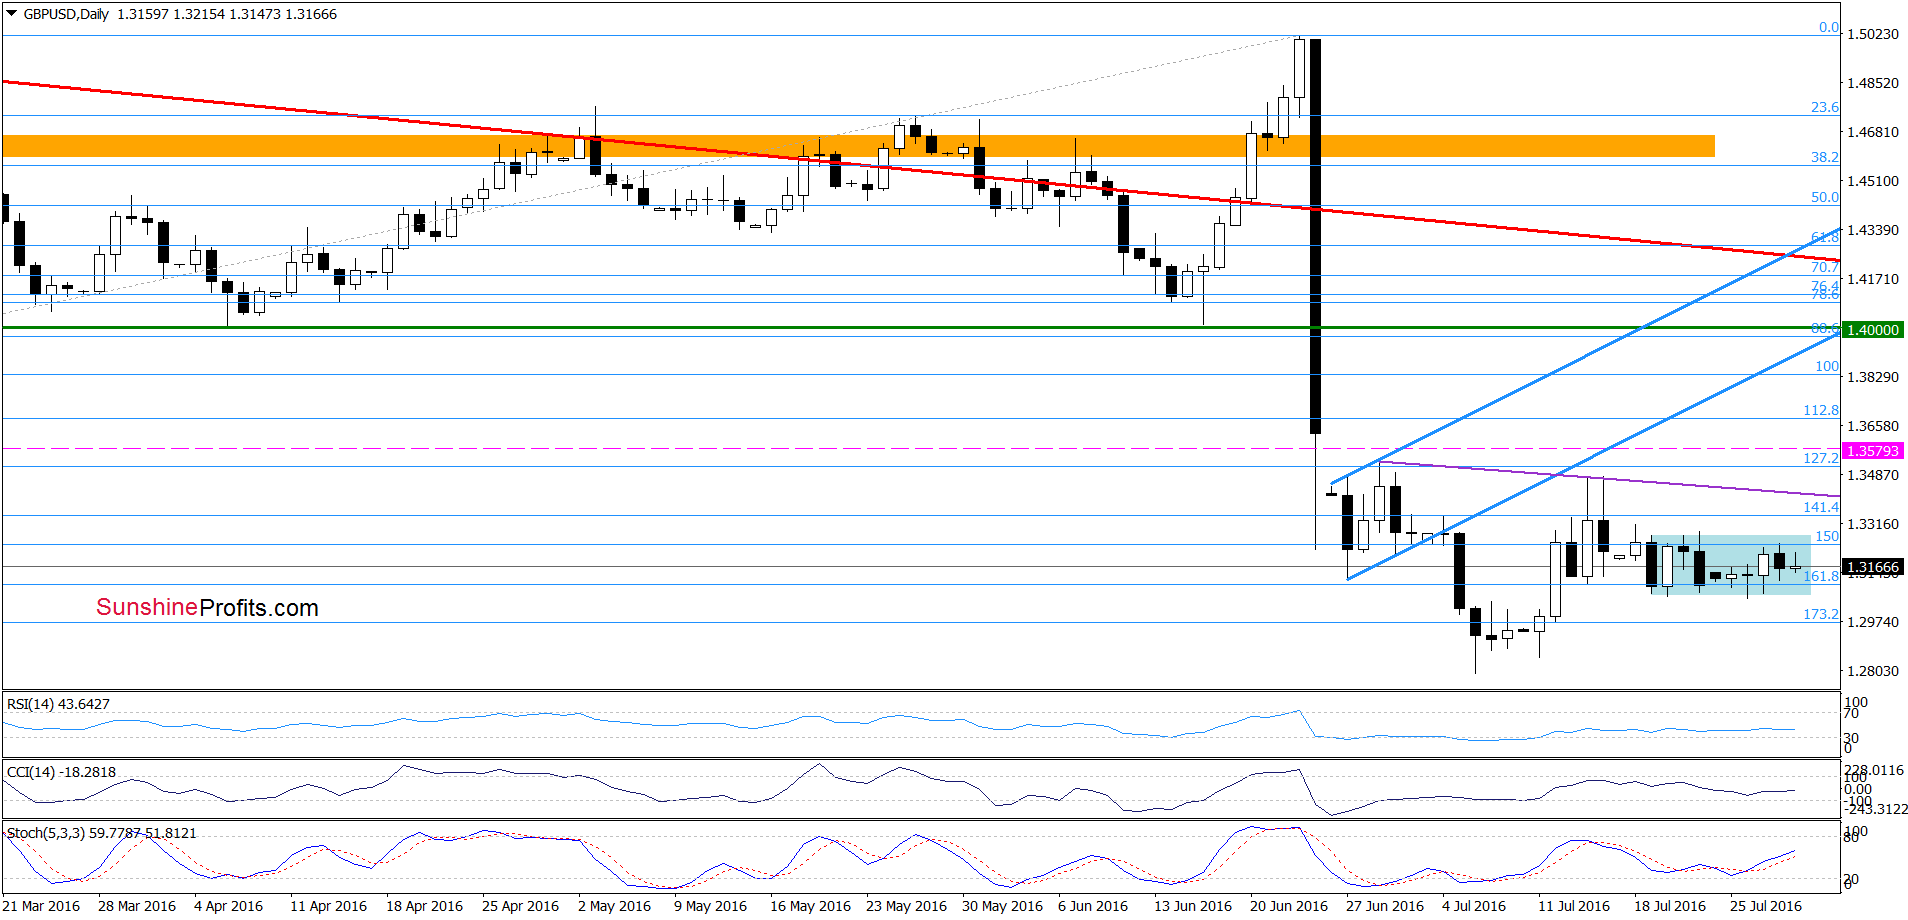Viewport: 1908px width, 920px height.
Task: Click the 1.36580 price axis label
Action: coord(1872,426)
